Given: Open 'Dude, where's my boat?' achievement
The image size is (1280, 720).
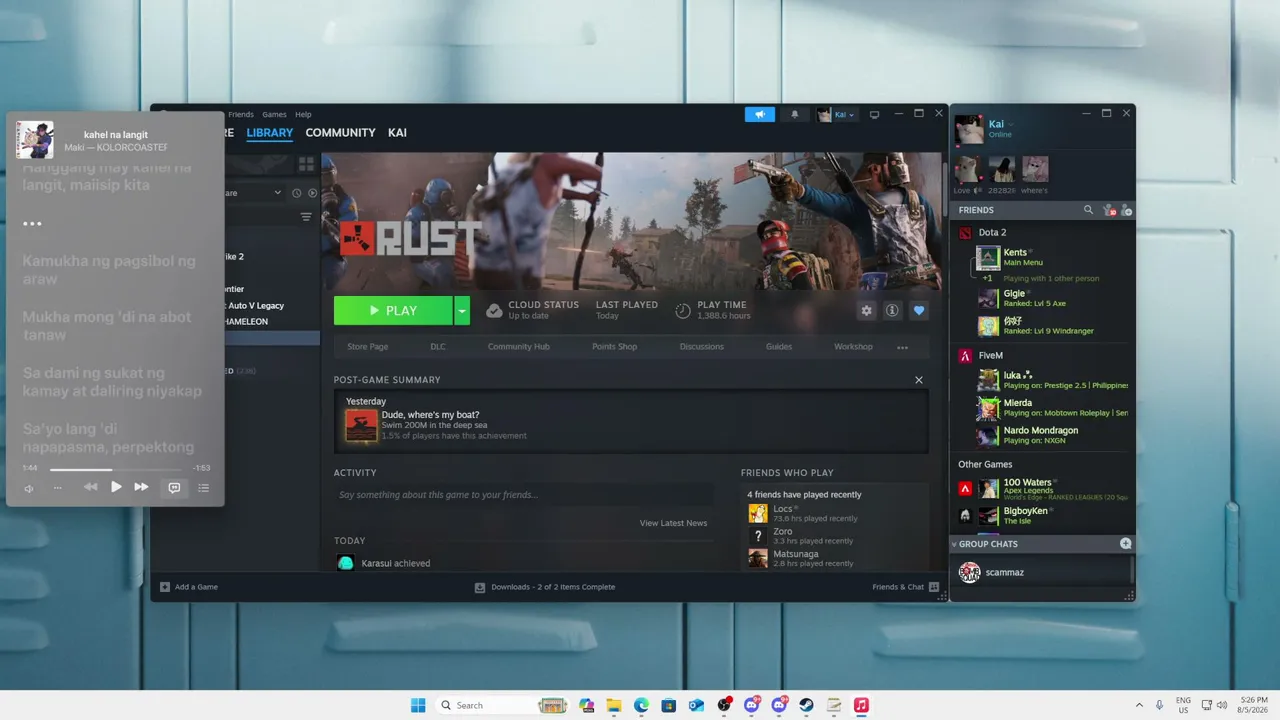Looking at the screenshot, I should [x=430, y=415].
